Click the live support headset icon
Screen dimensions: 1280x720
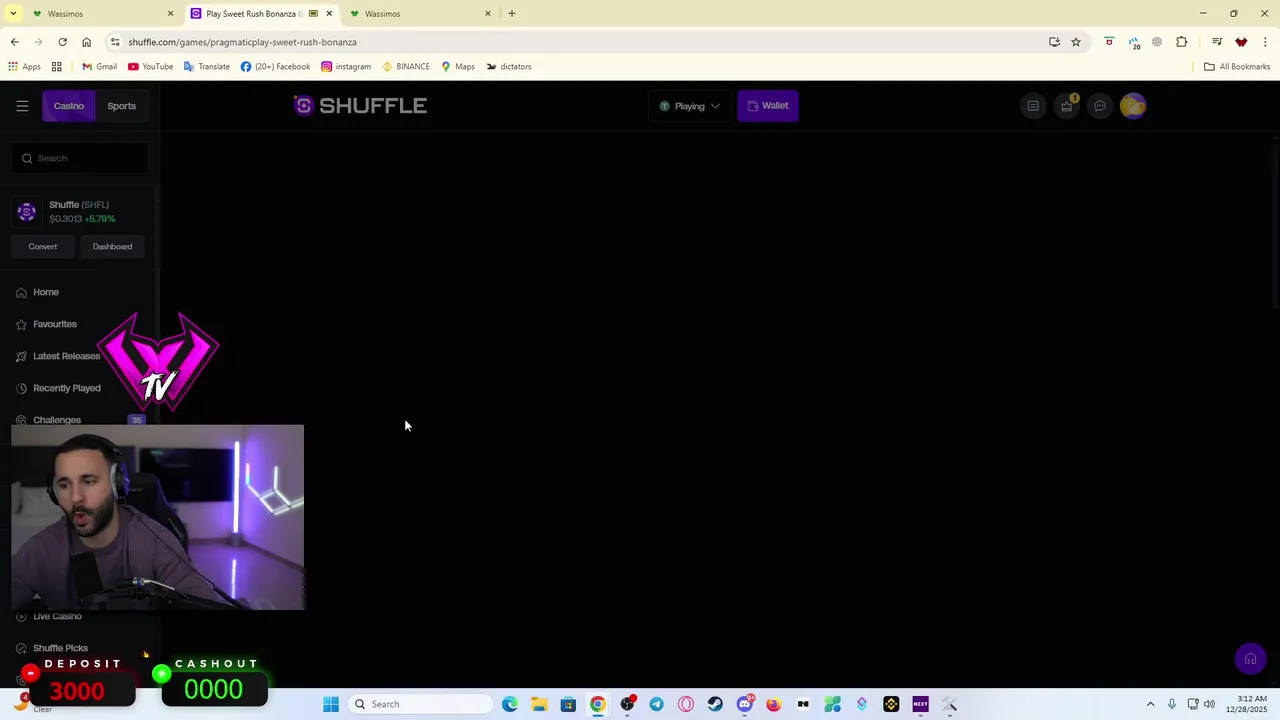pos(1250,659)
